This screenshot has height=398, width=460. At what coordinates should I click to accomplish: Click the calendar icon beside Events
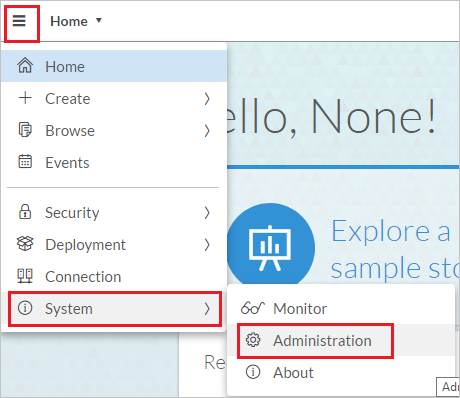click(x=25, y=161)
